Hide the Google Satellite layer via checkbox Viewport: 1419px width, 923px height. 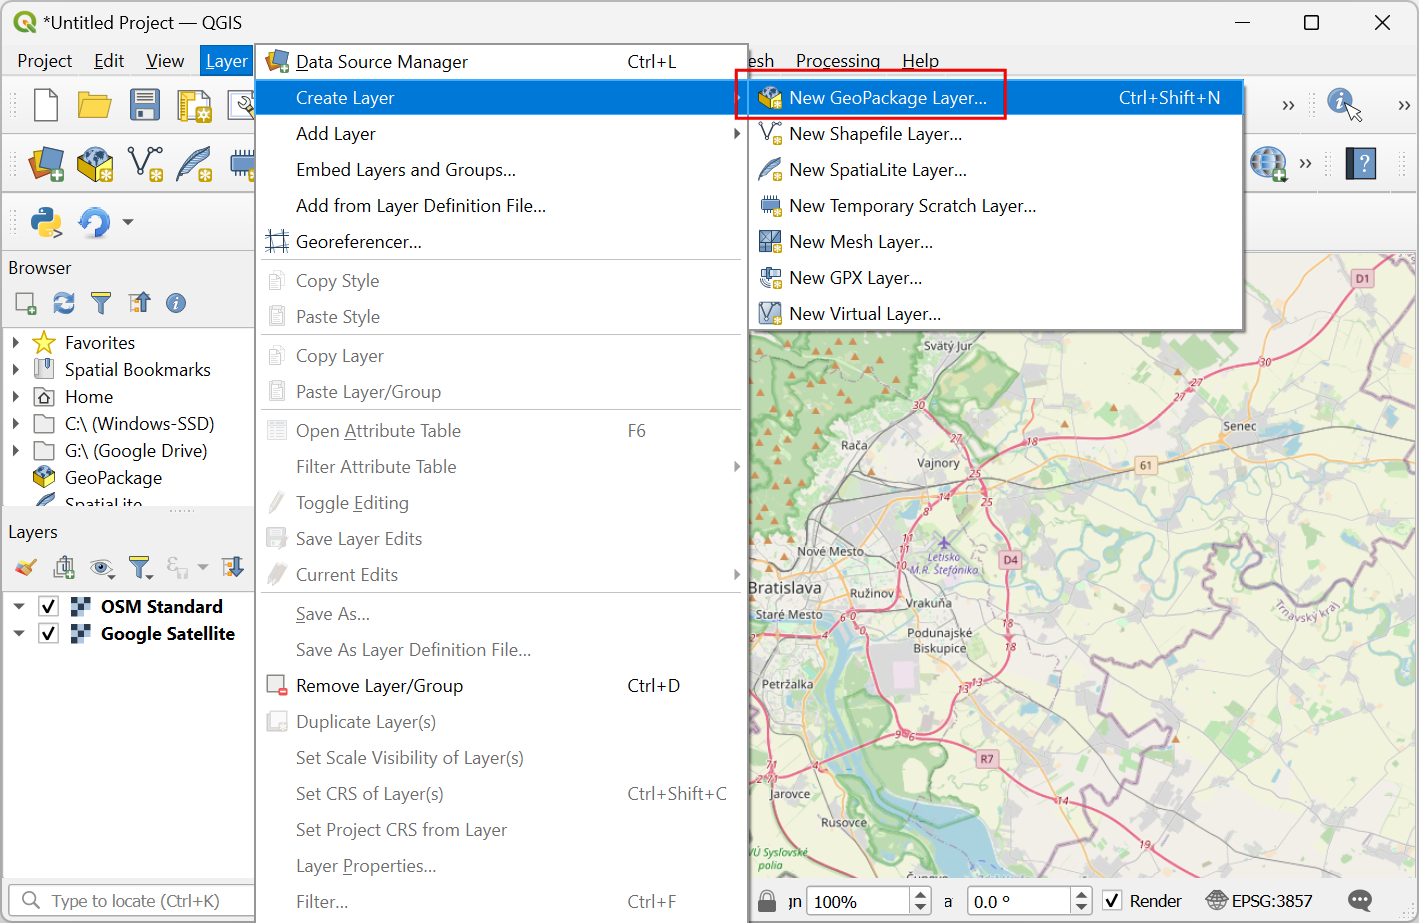(48, 633)
